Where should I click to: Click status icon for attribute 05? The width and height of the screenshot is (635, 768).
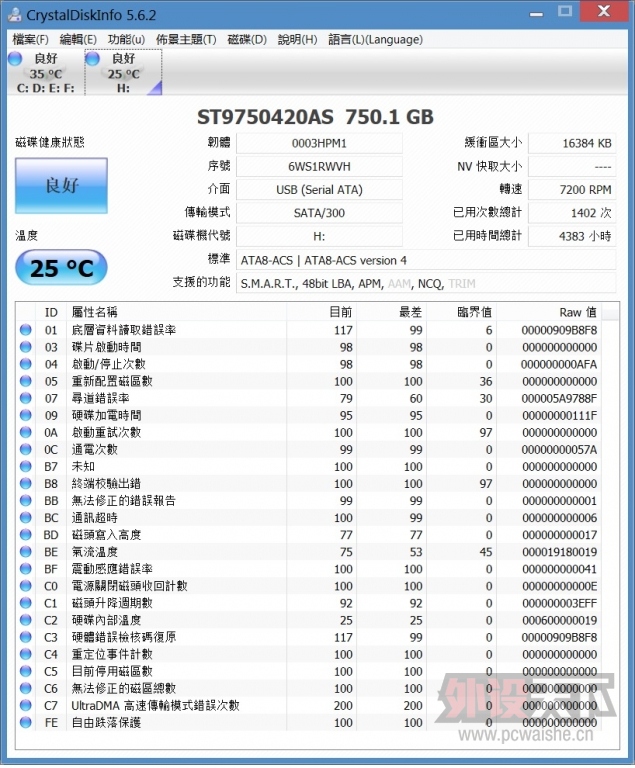pyautogui.click(x=25, y=381)
